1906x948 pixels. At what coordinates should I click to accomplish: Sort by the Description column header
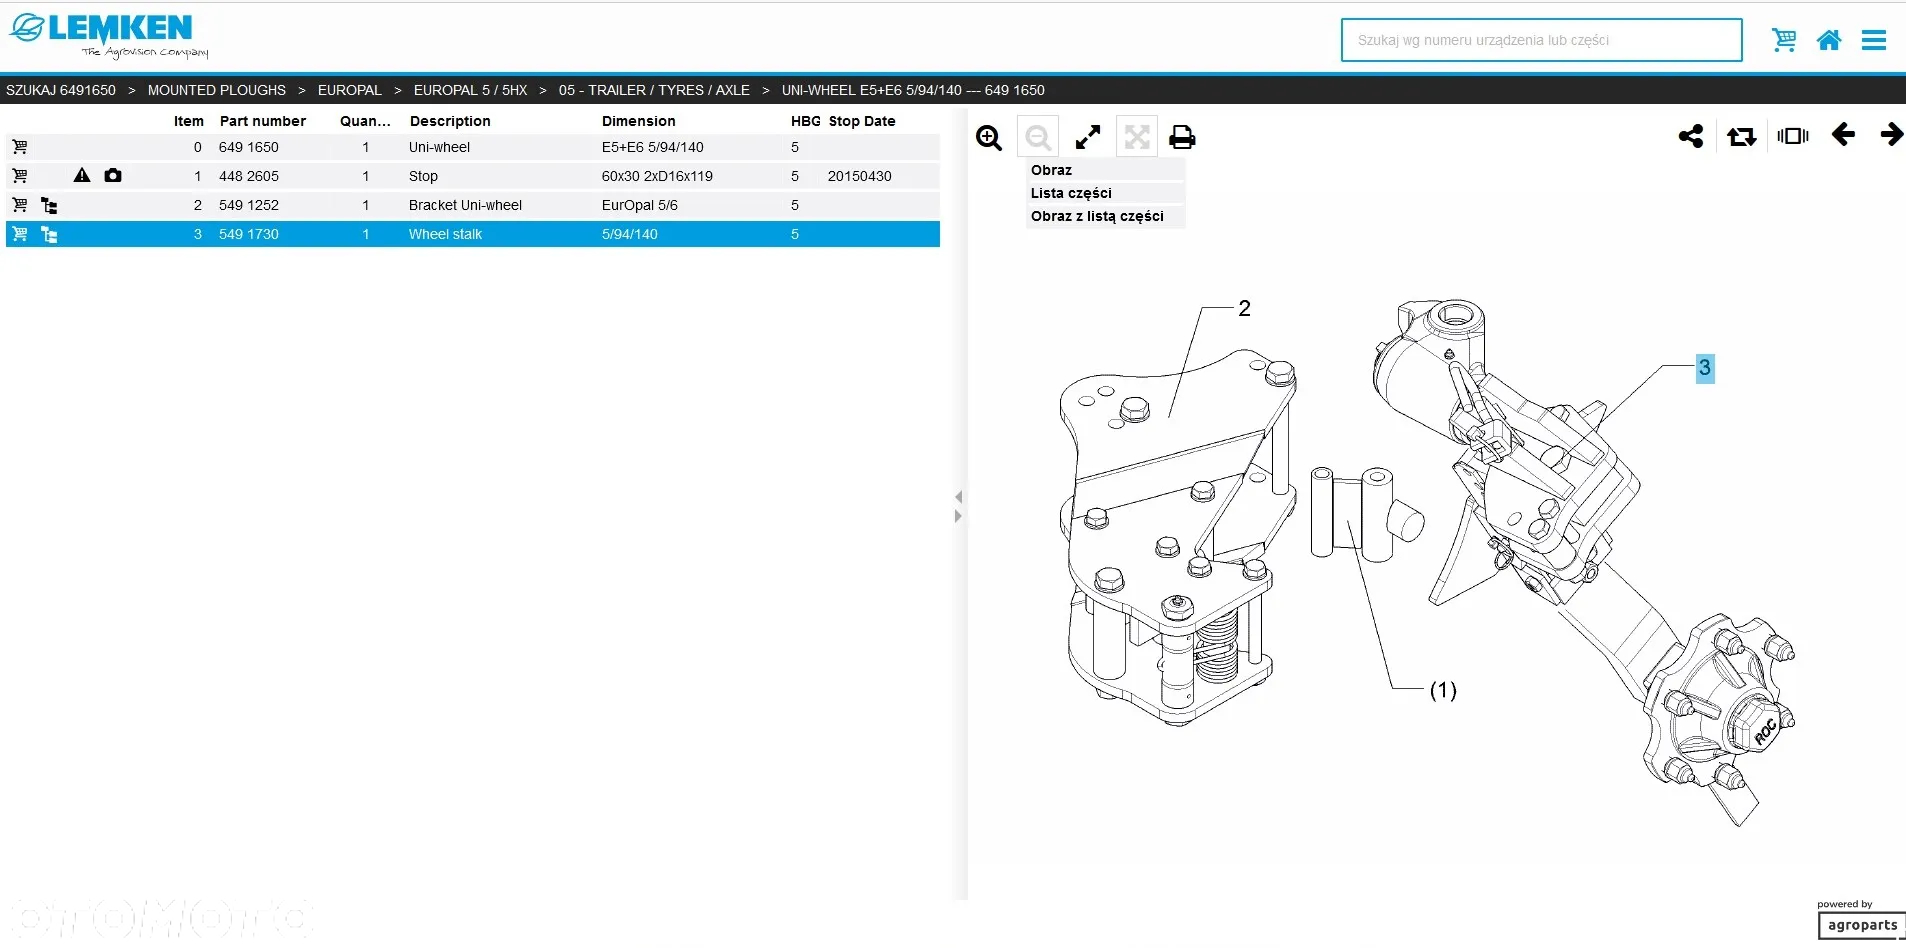pos(450,121)
